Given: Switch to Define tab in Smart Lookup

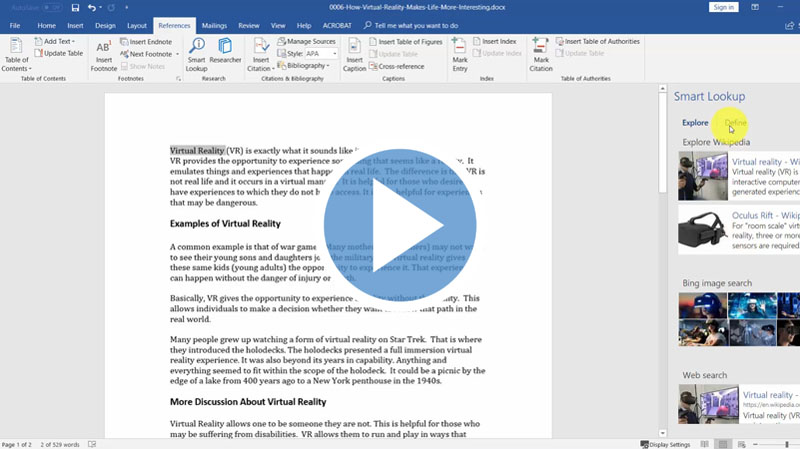Looking at the screenshot, I should 735,123.
